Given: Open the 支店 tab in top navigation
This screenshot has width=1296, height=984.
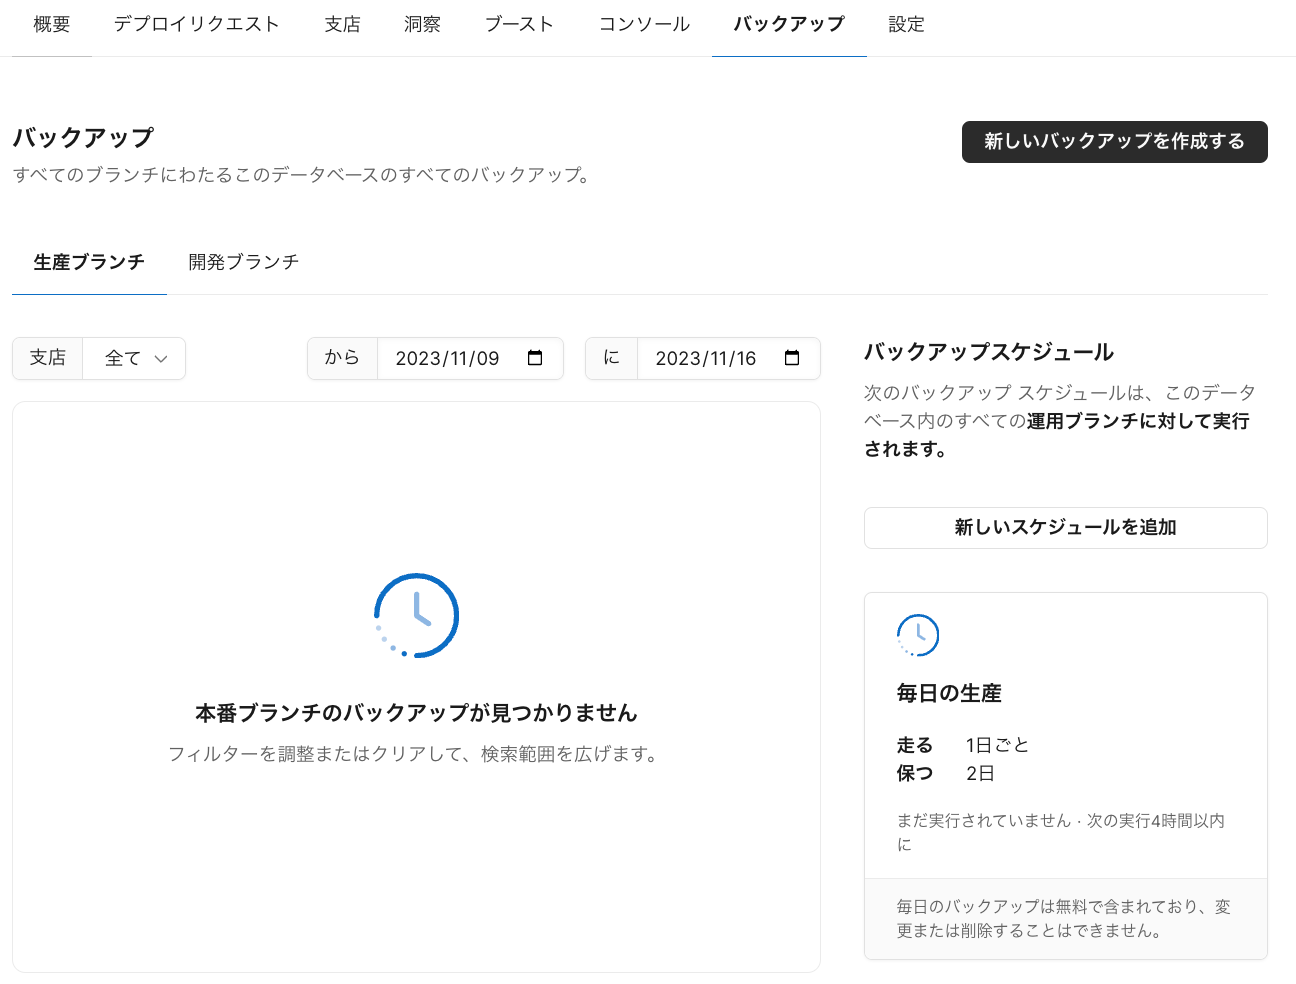Looking at the screenshot, I should click(342, 24).
